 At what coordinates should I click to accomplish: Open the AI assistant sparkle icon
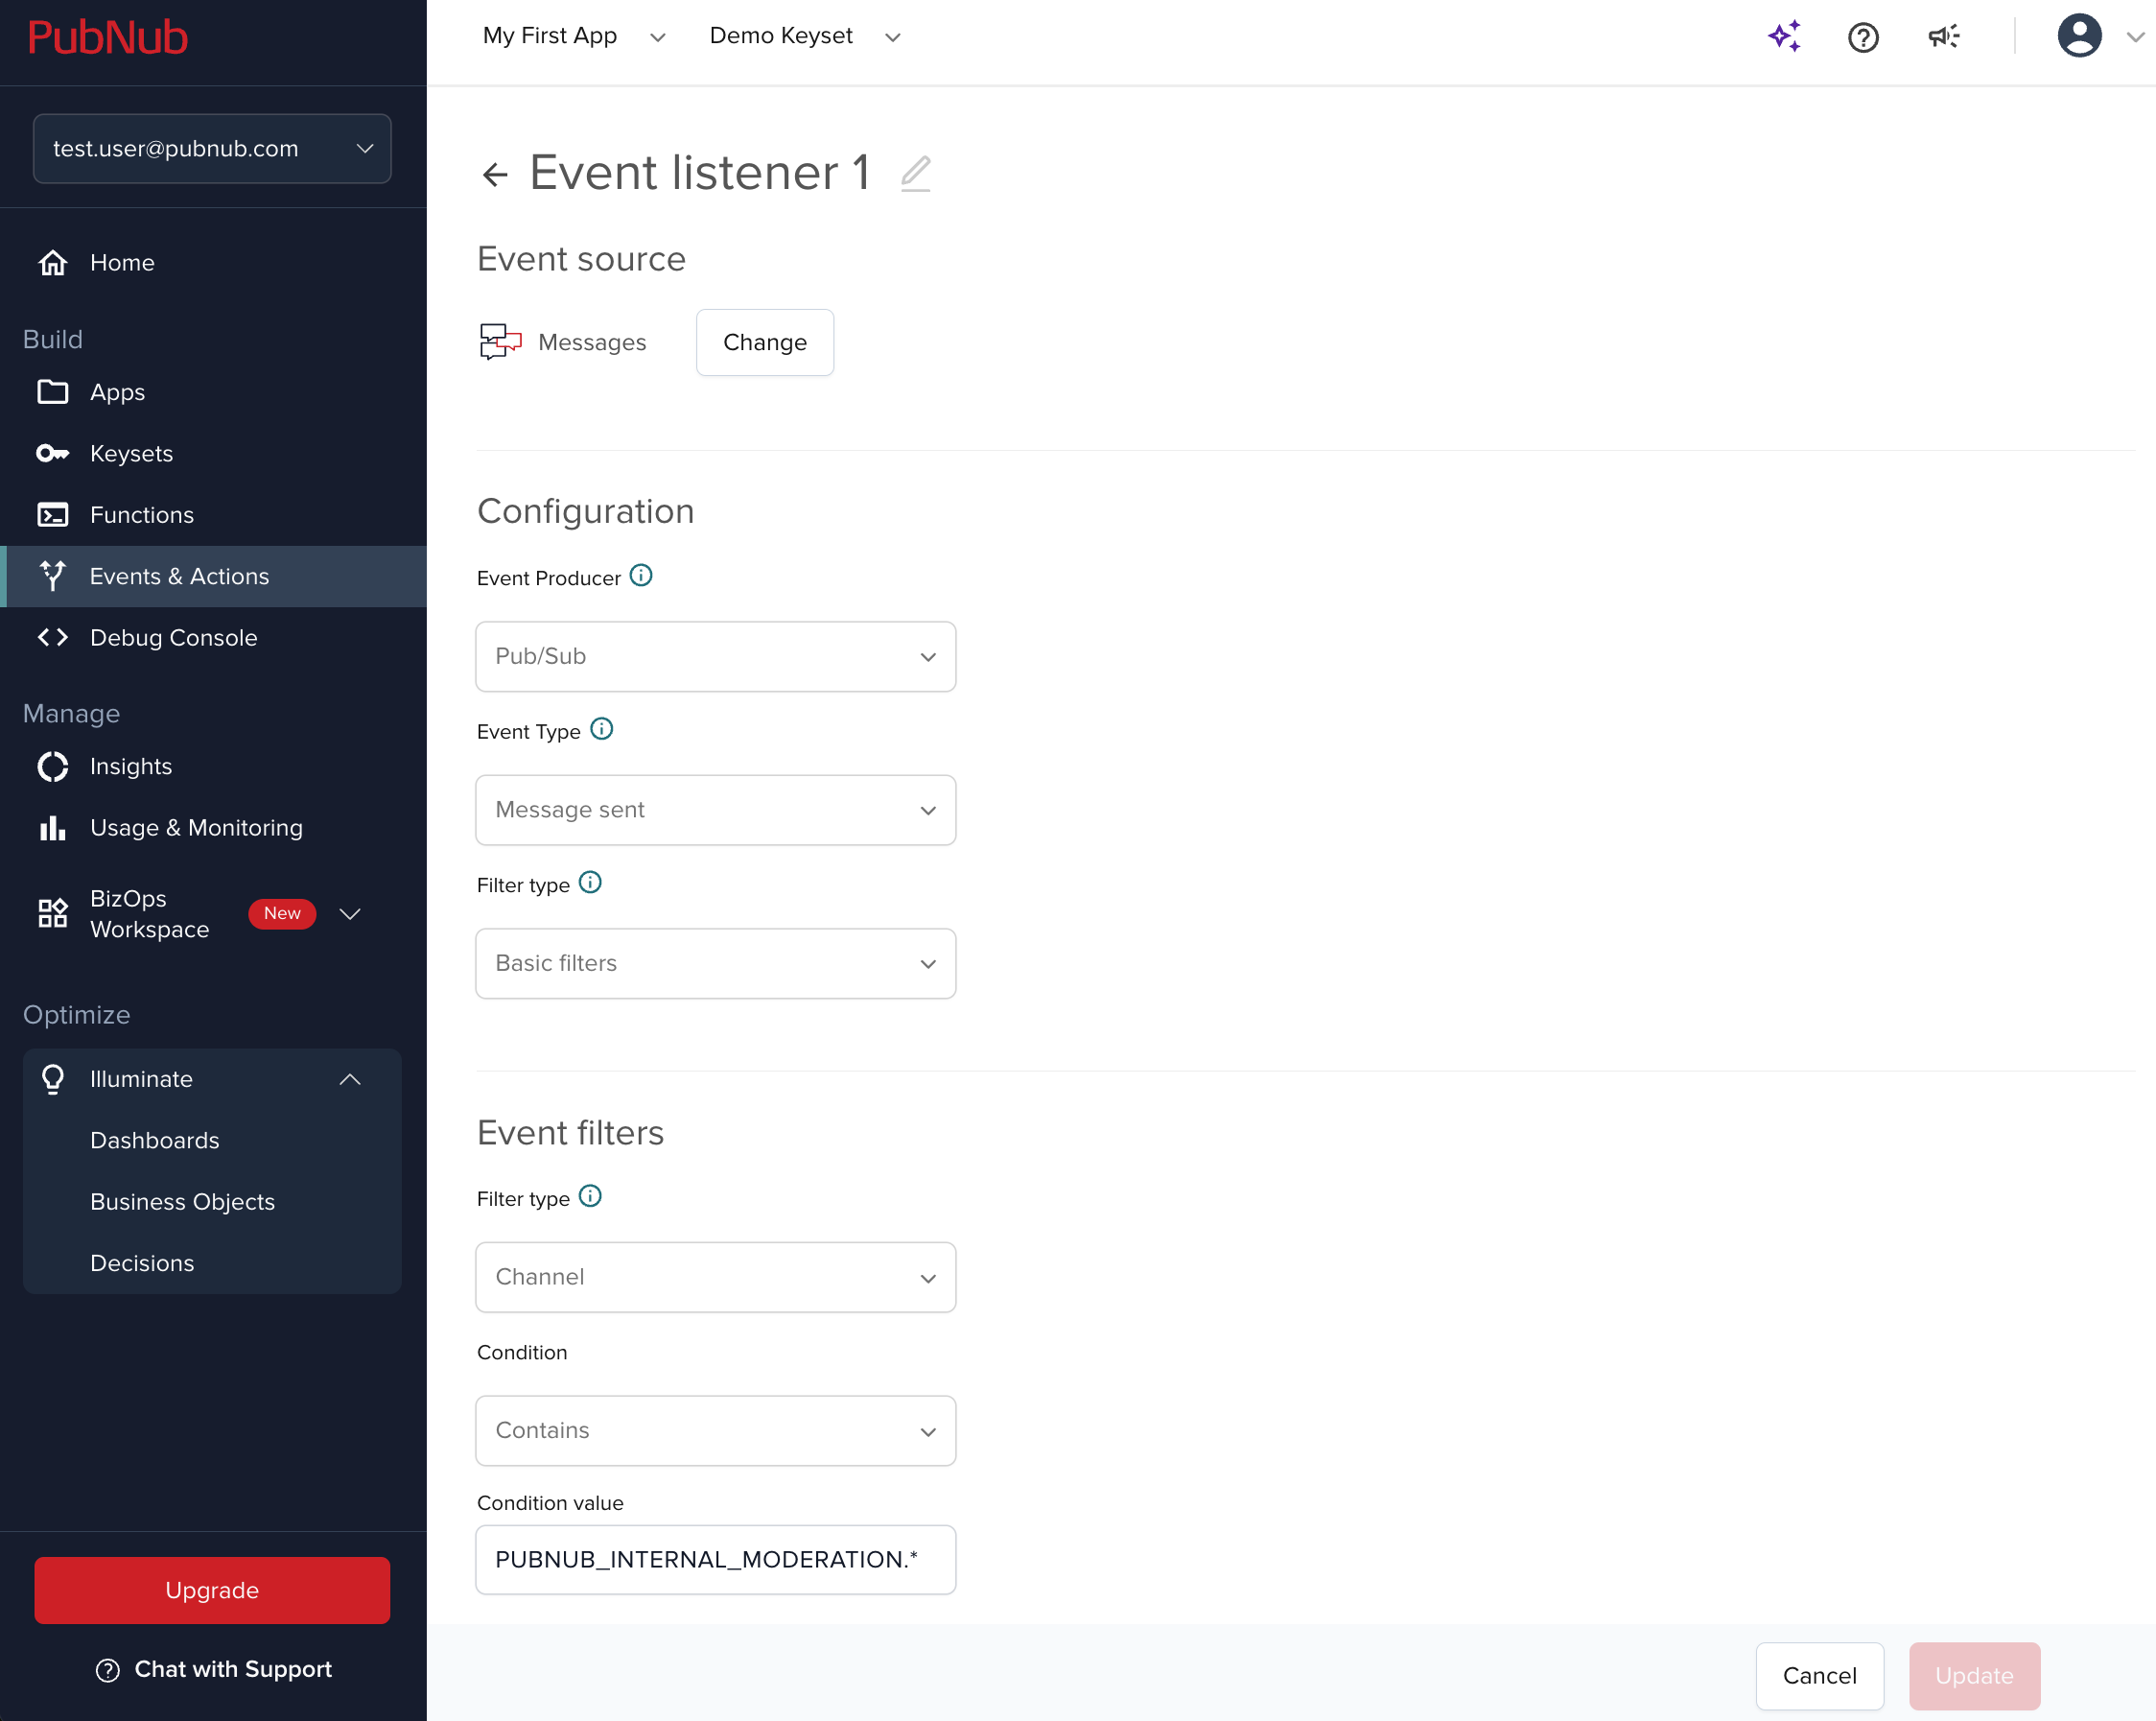1785,36
